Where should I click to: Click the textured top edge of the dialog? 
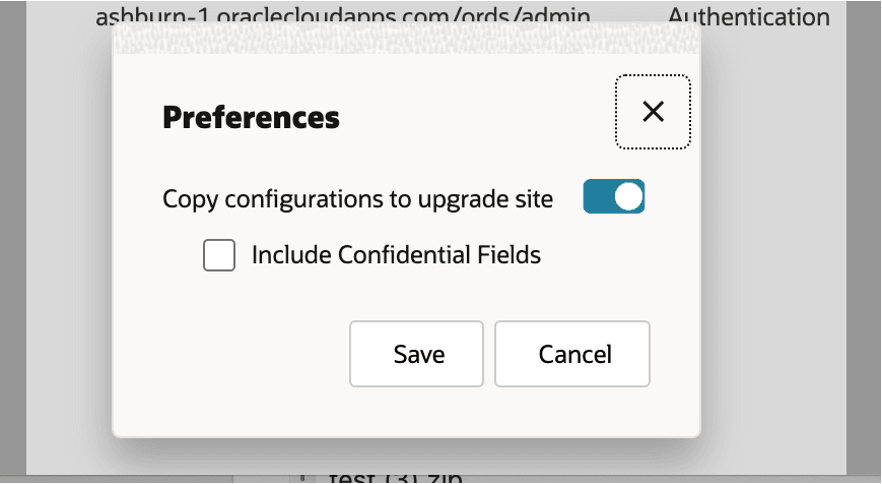pos(406,38)
